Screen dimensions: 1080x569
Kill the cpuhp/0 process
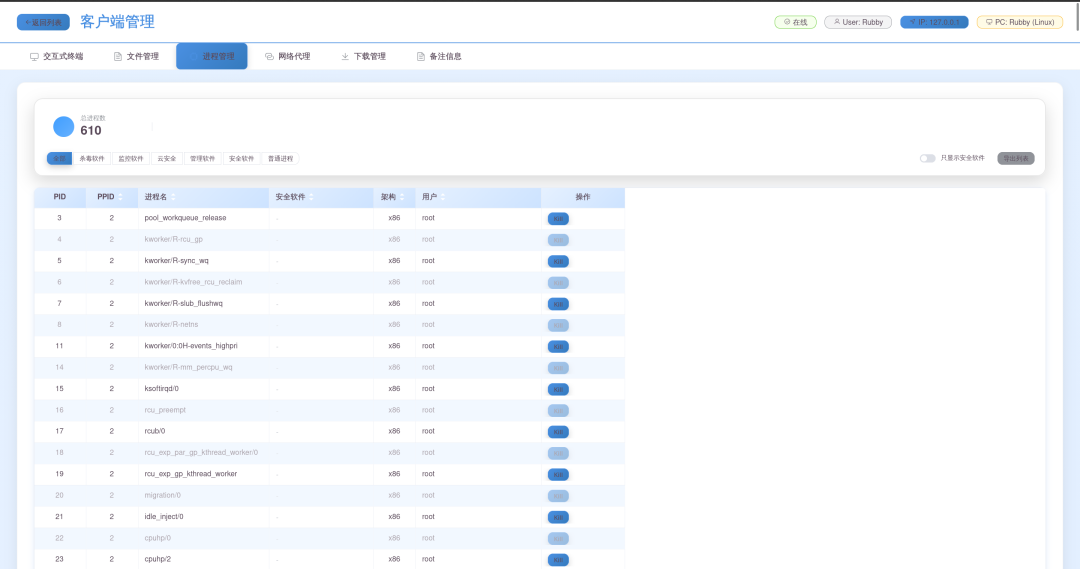click(558, 539)
